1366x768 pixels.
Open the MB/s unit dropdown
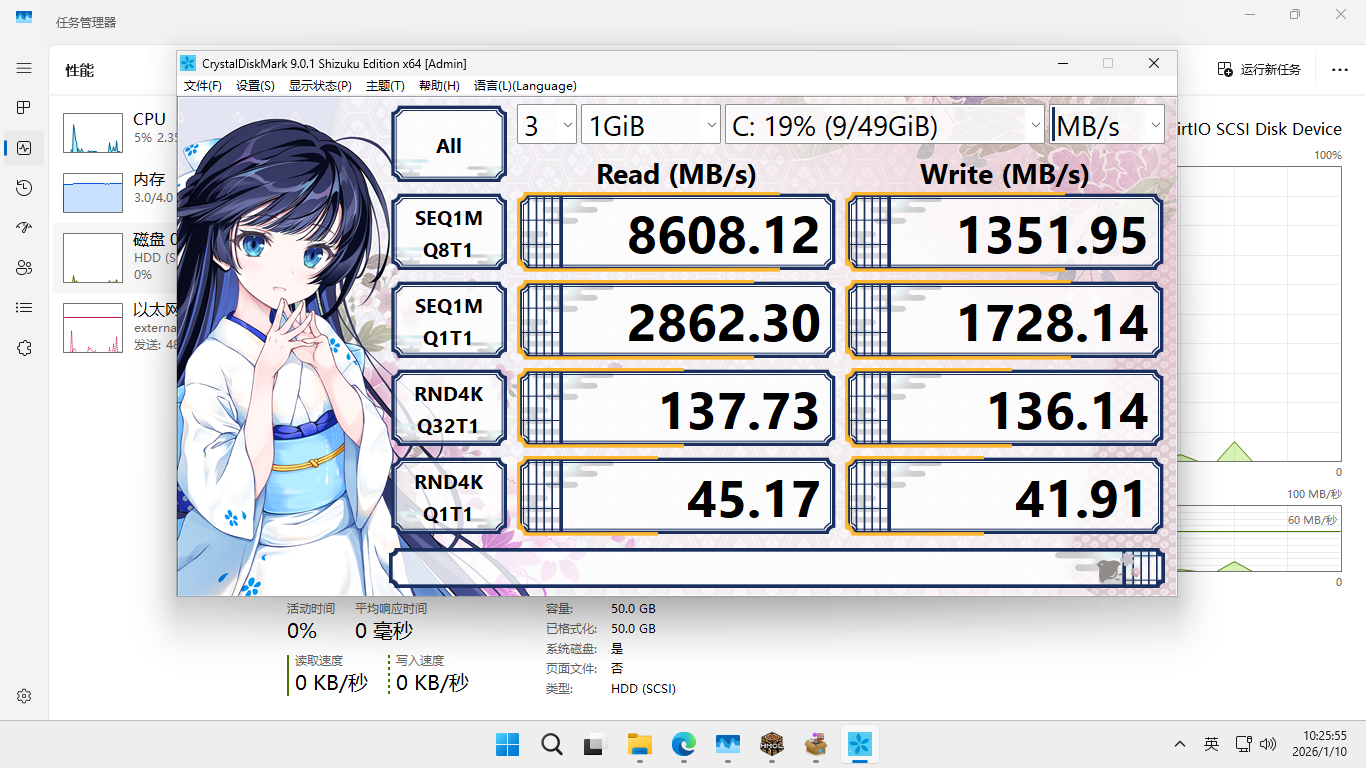click(1107, 126)
